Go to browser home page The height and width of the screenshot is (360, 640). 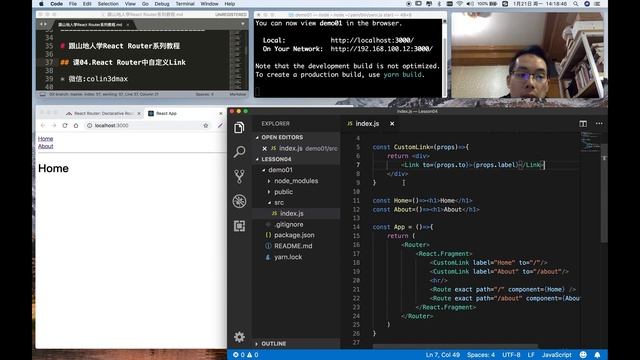(76, 126)
